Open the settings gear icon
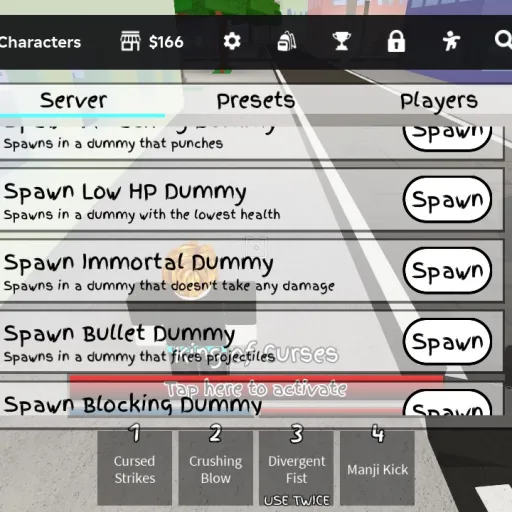512x512 pixels. click(232, 42)
